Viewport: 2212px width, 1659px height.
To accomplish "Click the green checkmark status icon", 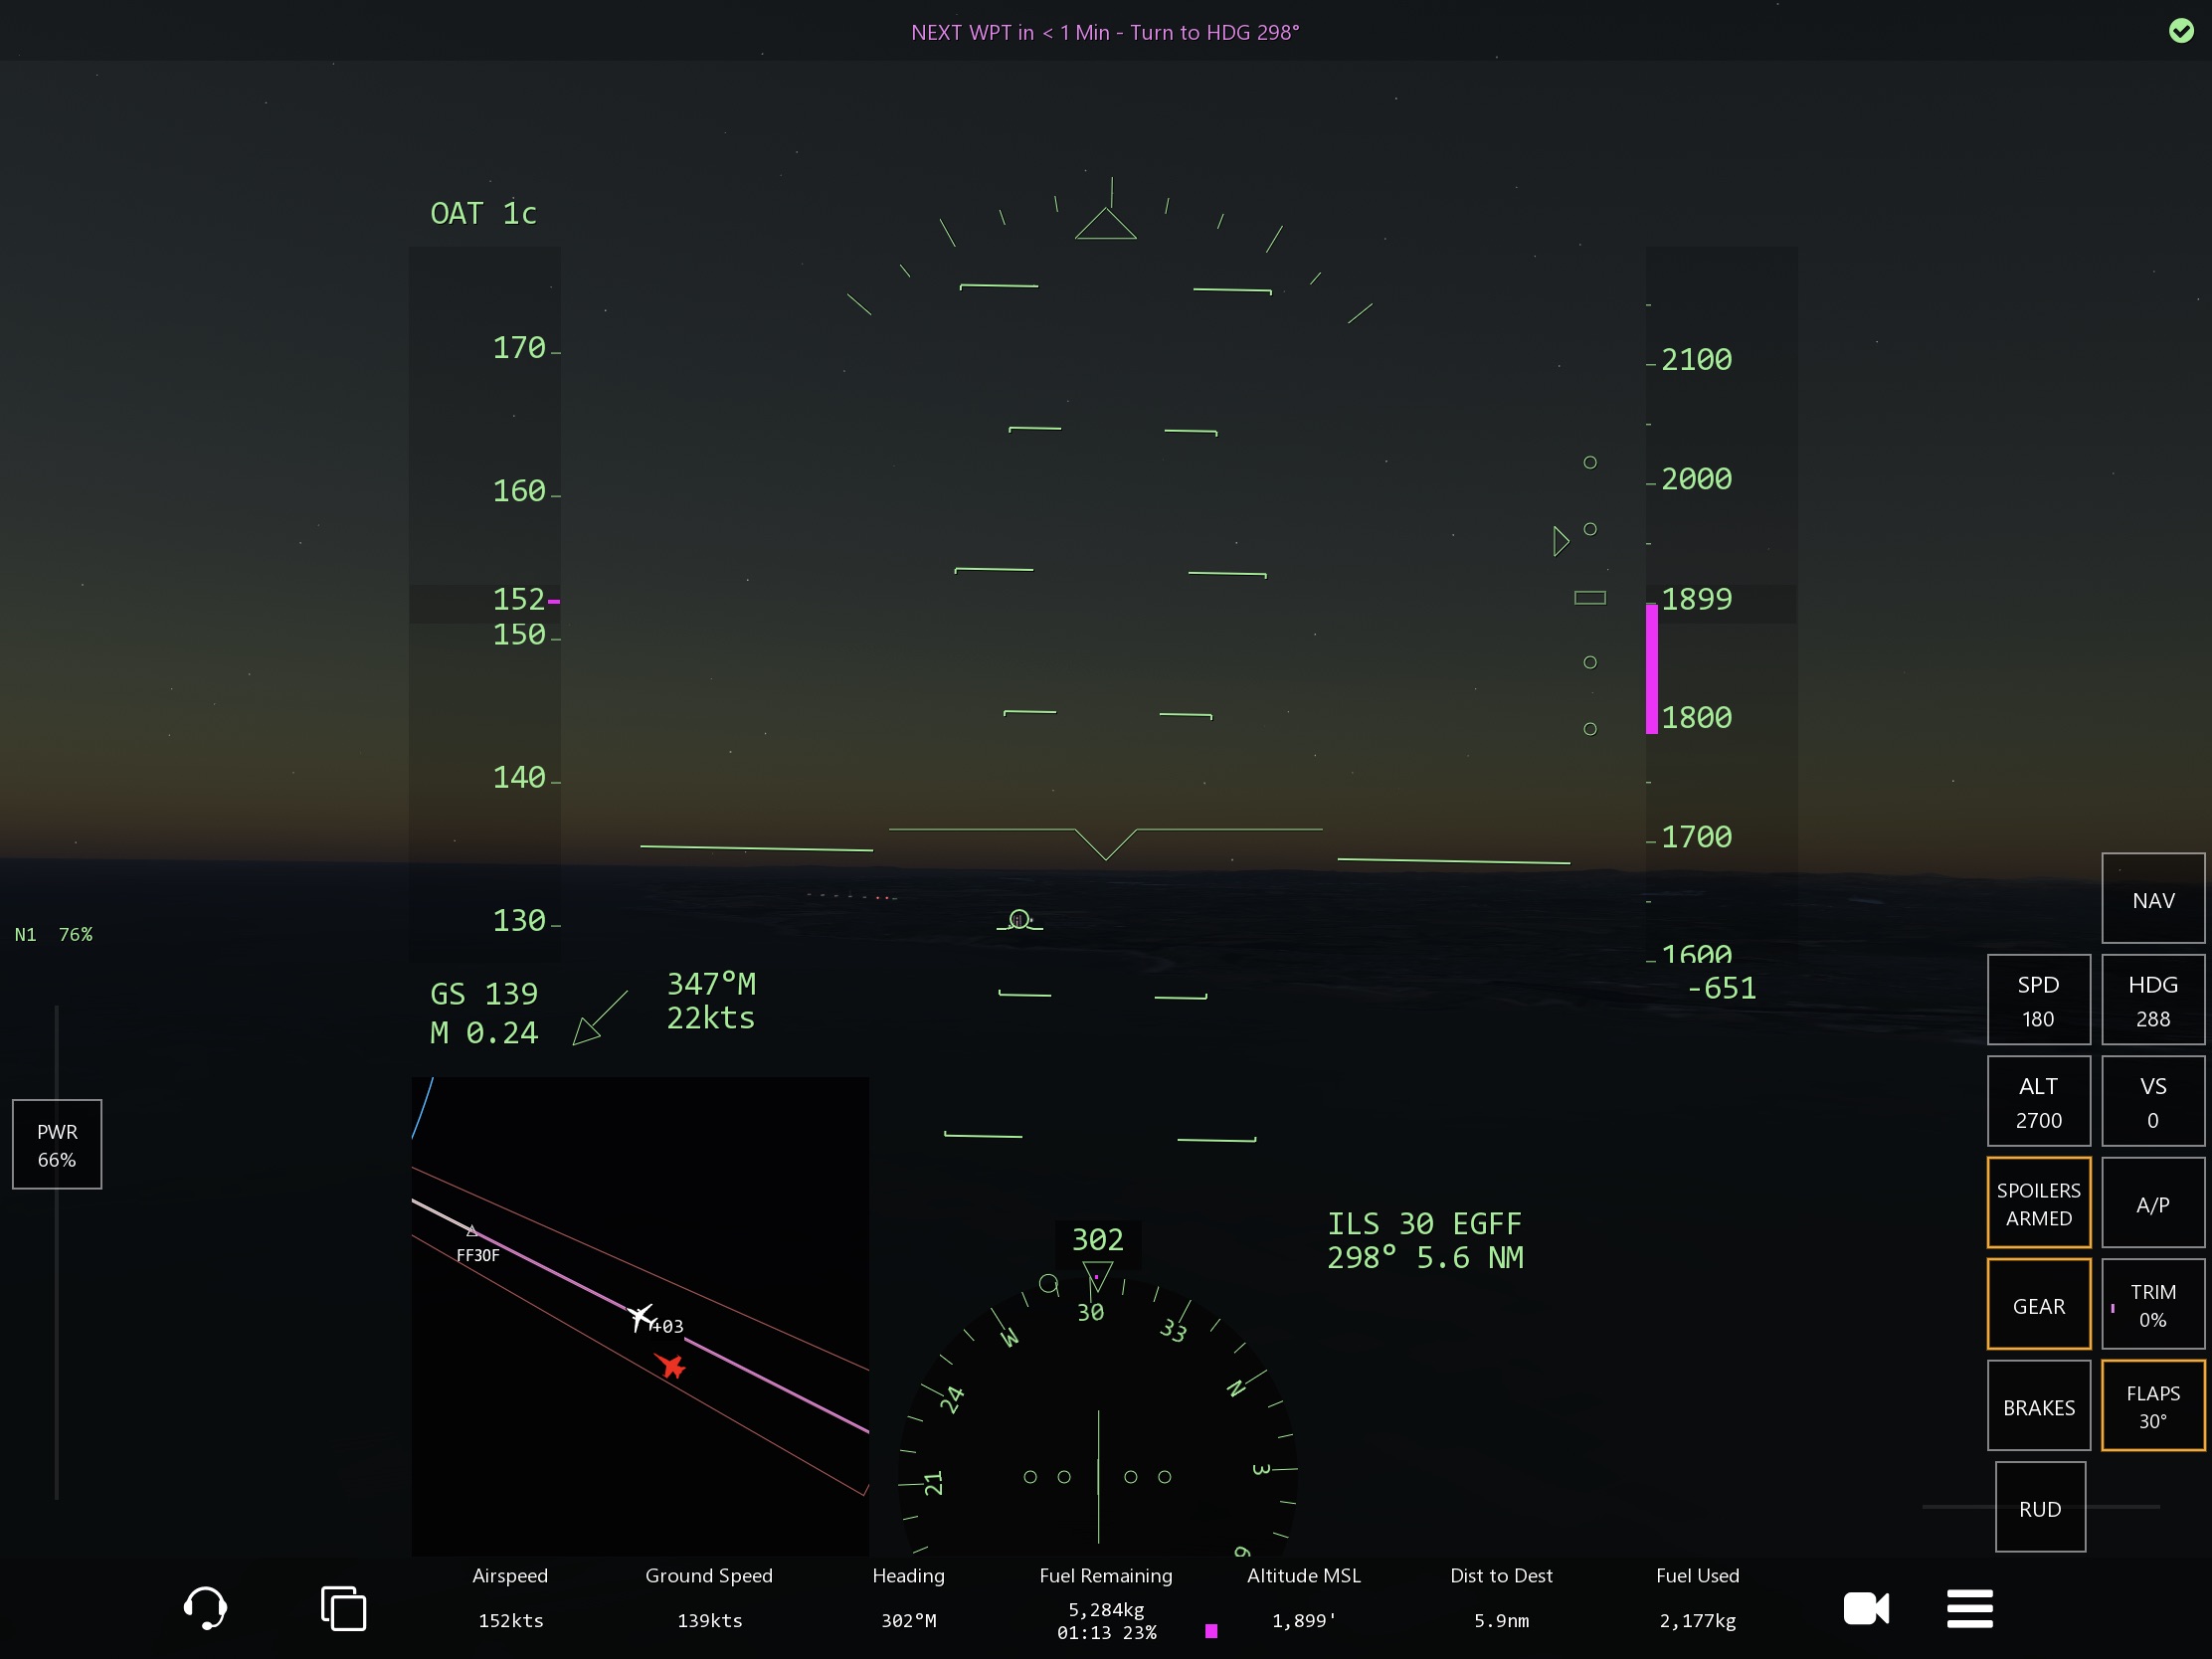I will [2181, 31].
